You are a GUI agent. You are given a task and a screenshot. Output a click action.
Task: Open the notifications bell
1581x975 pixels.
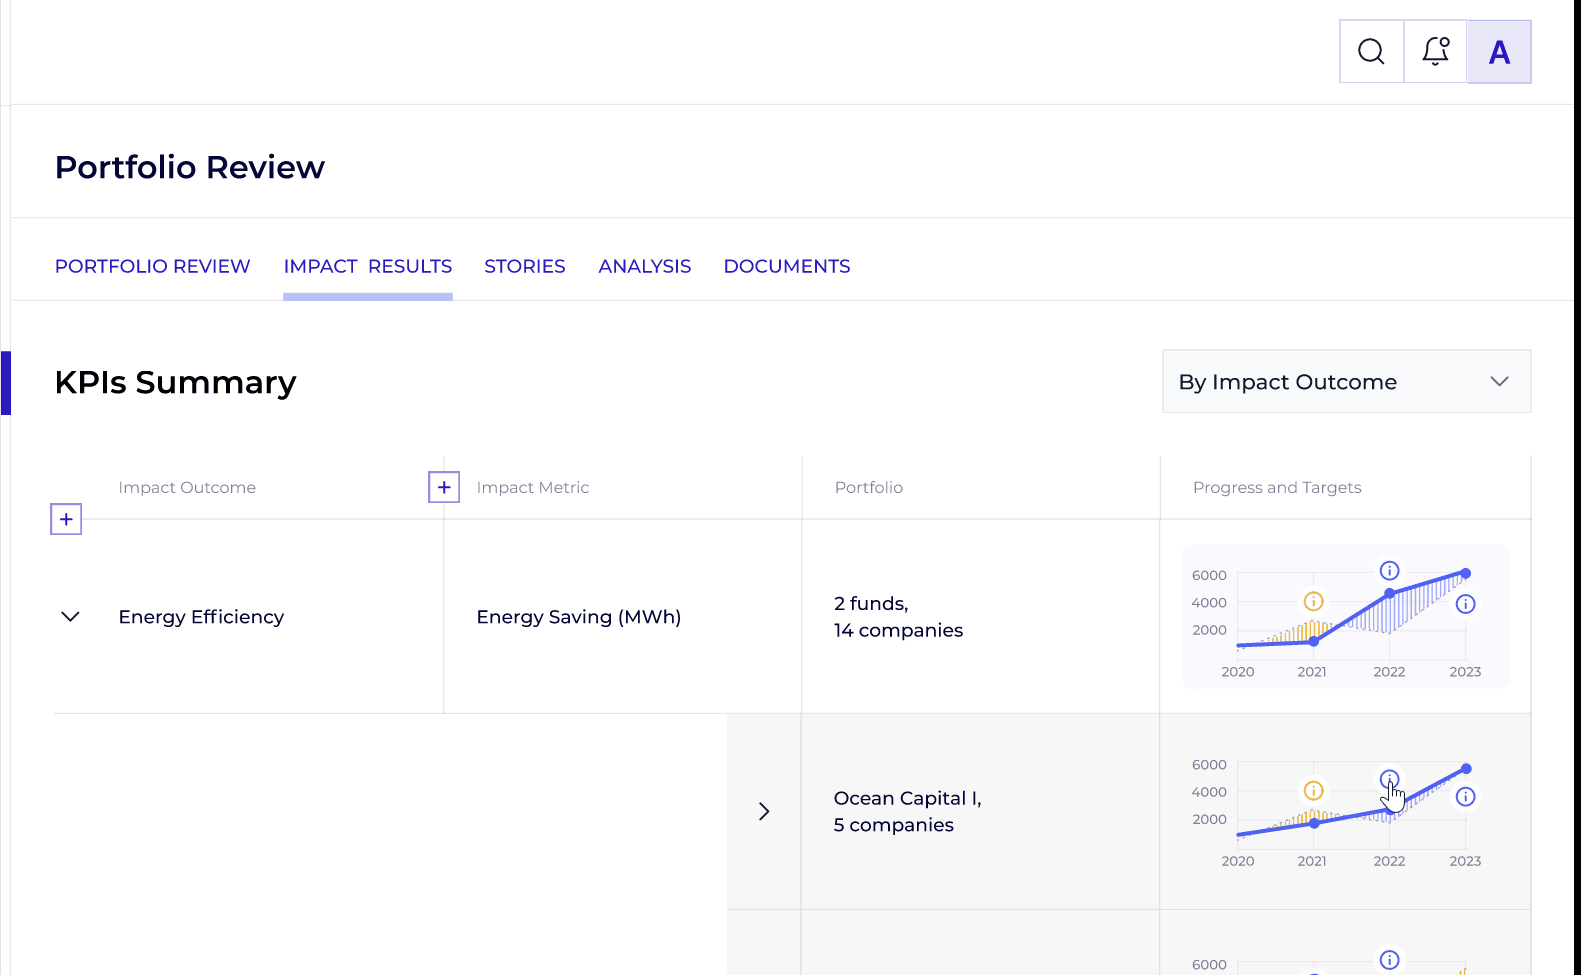pos(1435,51)
